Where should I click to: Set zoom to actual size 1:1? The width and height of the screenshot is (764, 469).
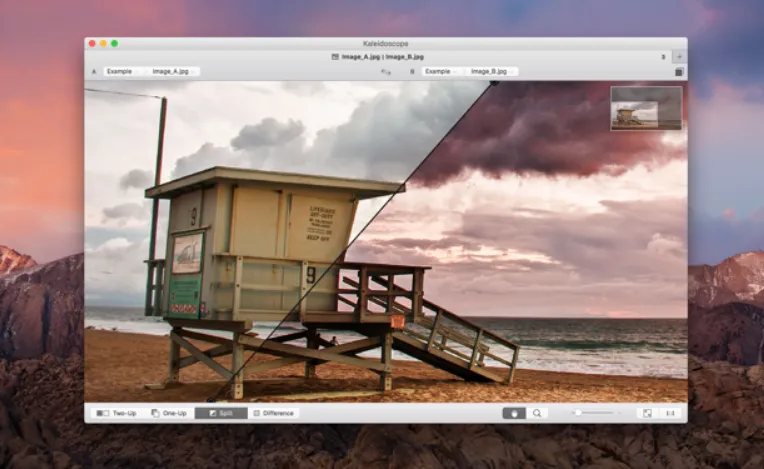click(670, 413)
